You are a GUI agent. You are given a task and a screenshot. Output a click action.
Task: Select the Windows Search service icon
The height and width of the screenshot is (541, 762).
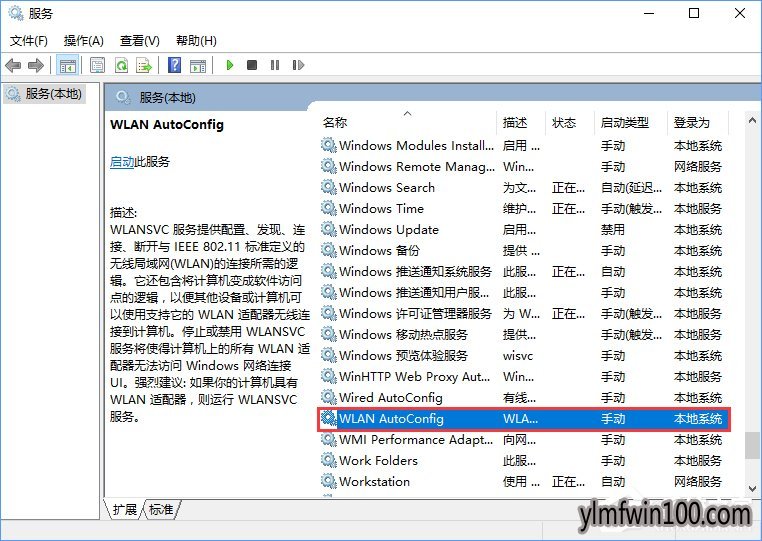[x=329, y=187]
